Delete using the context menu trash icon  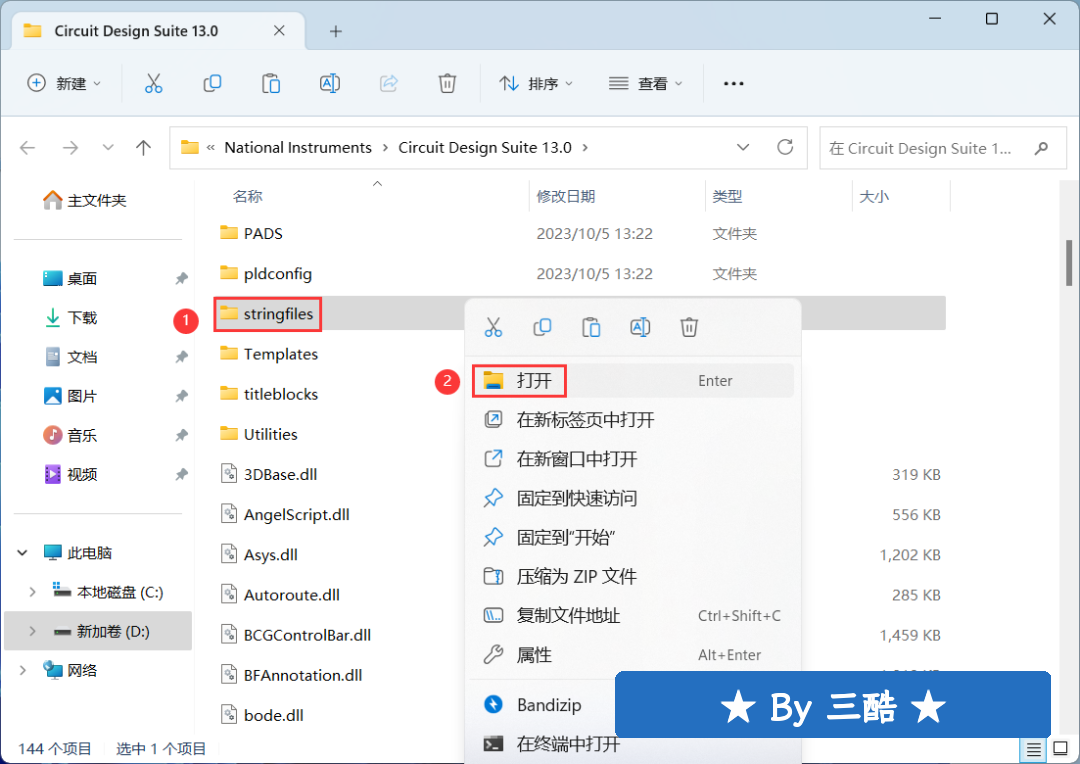(x=689, y=327)
